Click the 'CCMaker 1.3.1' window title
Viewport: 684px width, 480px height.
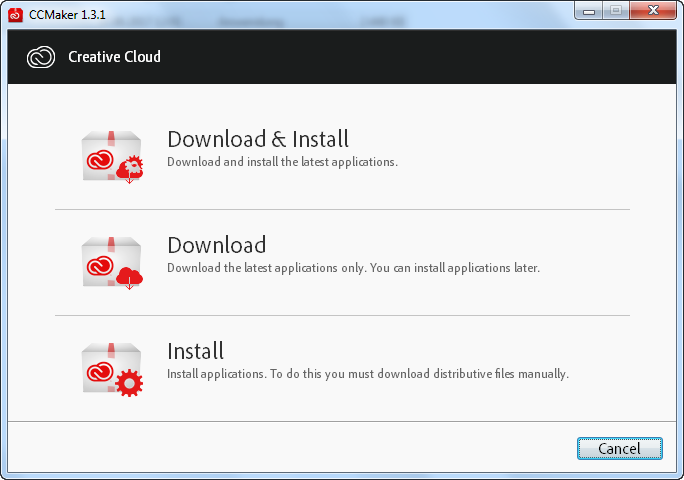click(x=67, y=15)
